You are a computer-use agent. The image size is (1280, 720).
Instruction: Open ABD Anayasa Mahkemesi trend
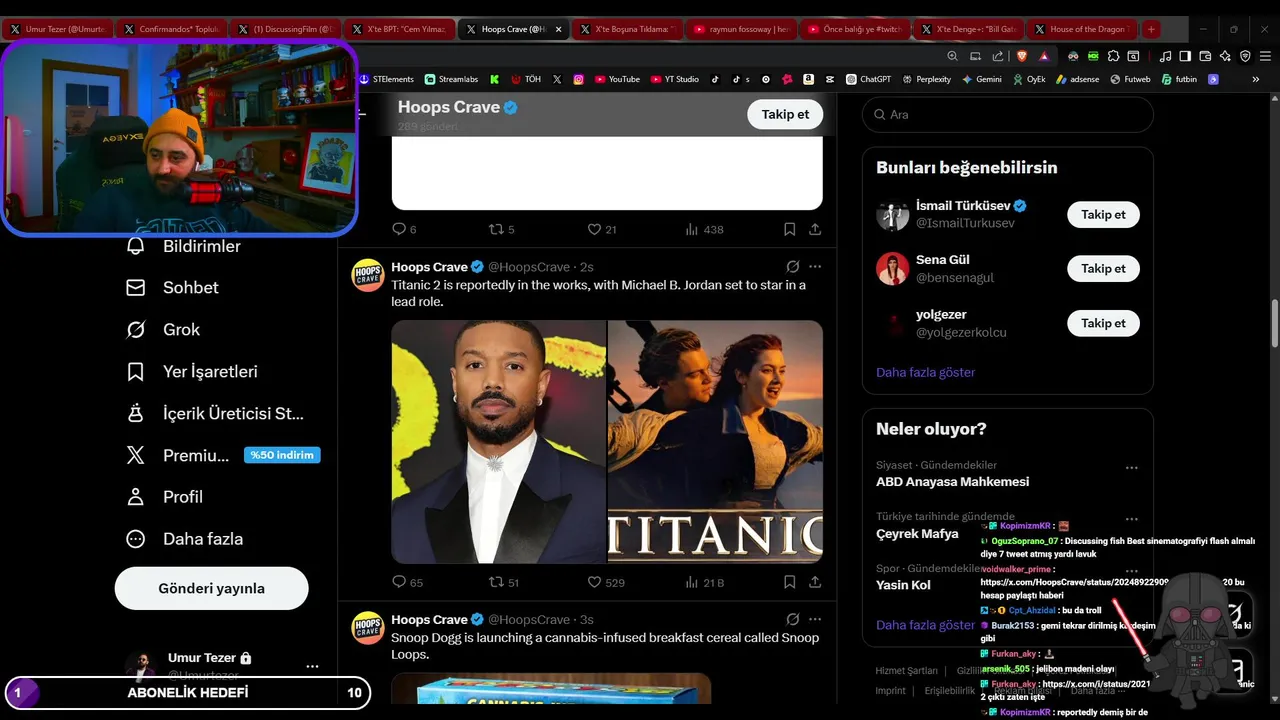click(x=952, y=482)
